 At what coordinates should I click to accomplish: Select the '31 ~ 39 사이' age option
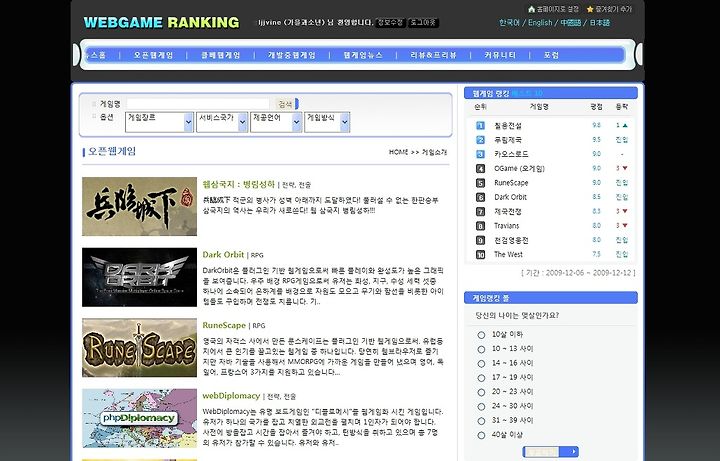[481, 421]
